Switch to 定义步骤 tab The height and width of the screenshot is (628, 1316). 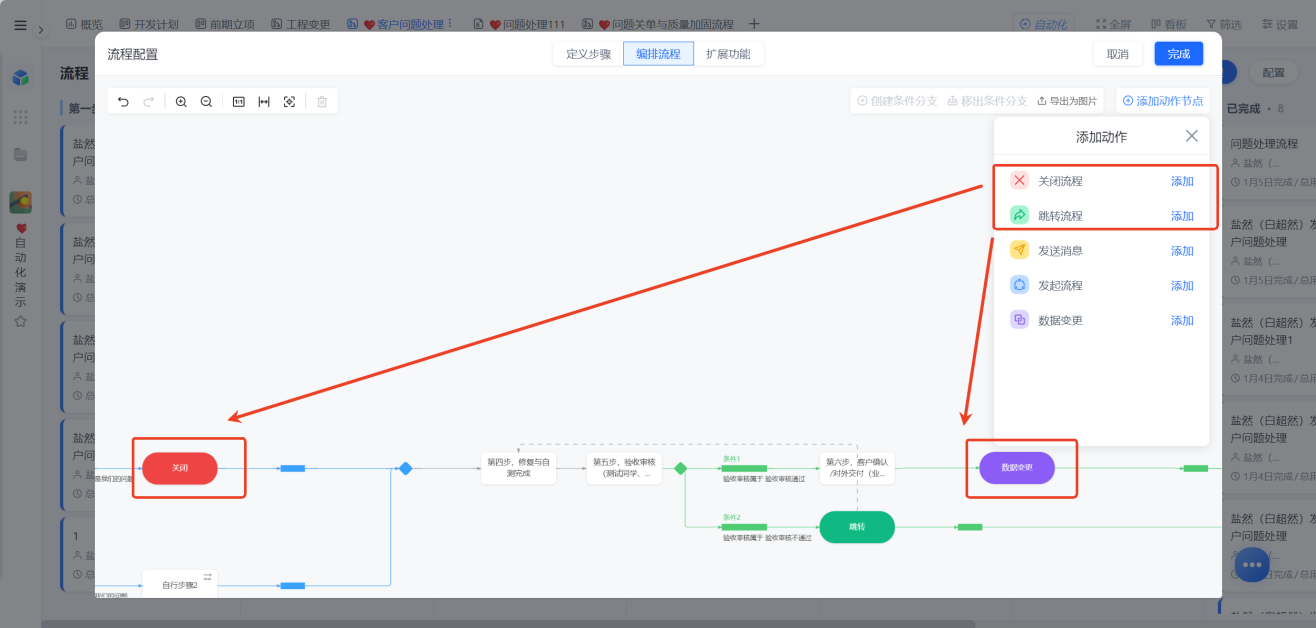[x=589, y=54]
